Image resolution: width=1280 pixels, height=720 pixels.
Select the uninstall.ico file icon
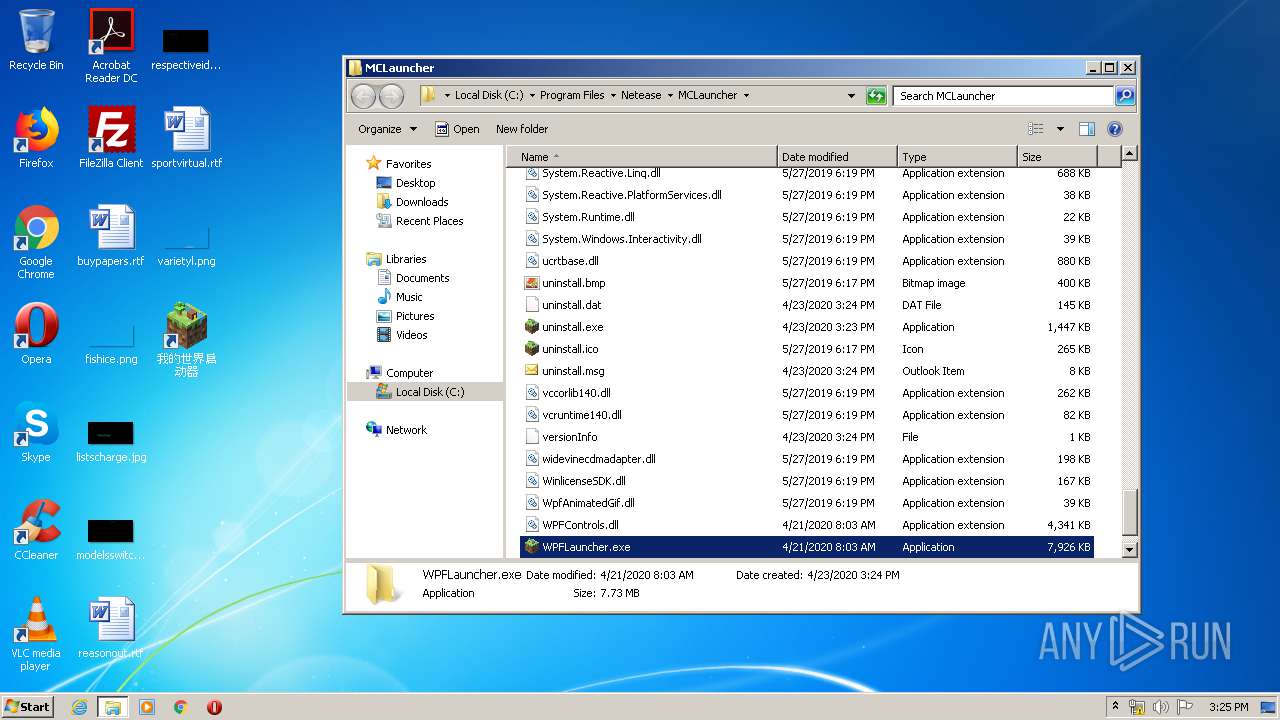[532, 349]
